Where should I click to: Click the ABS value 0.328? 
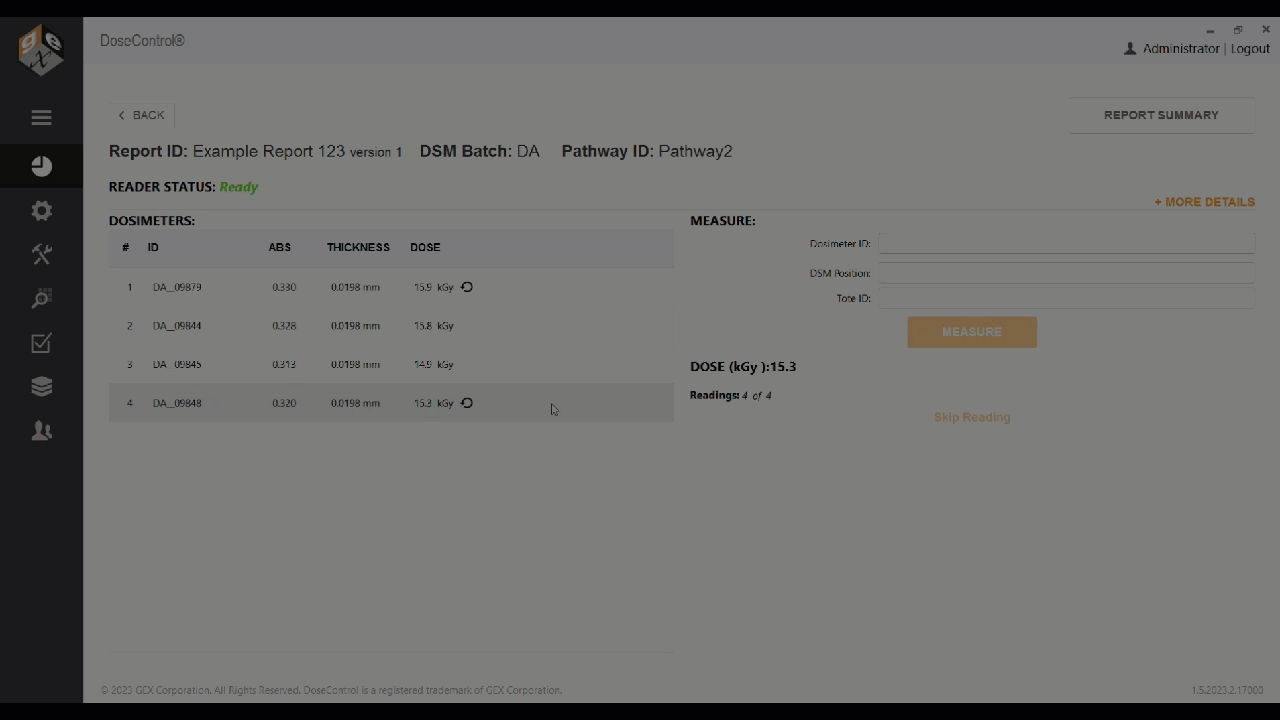click(284, 326)
